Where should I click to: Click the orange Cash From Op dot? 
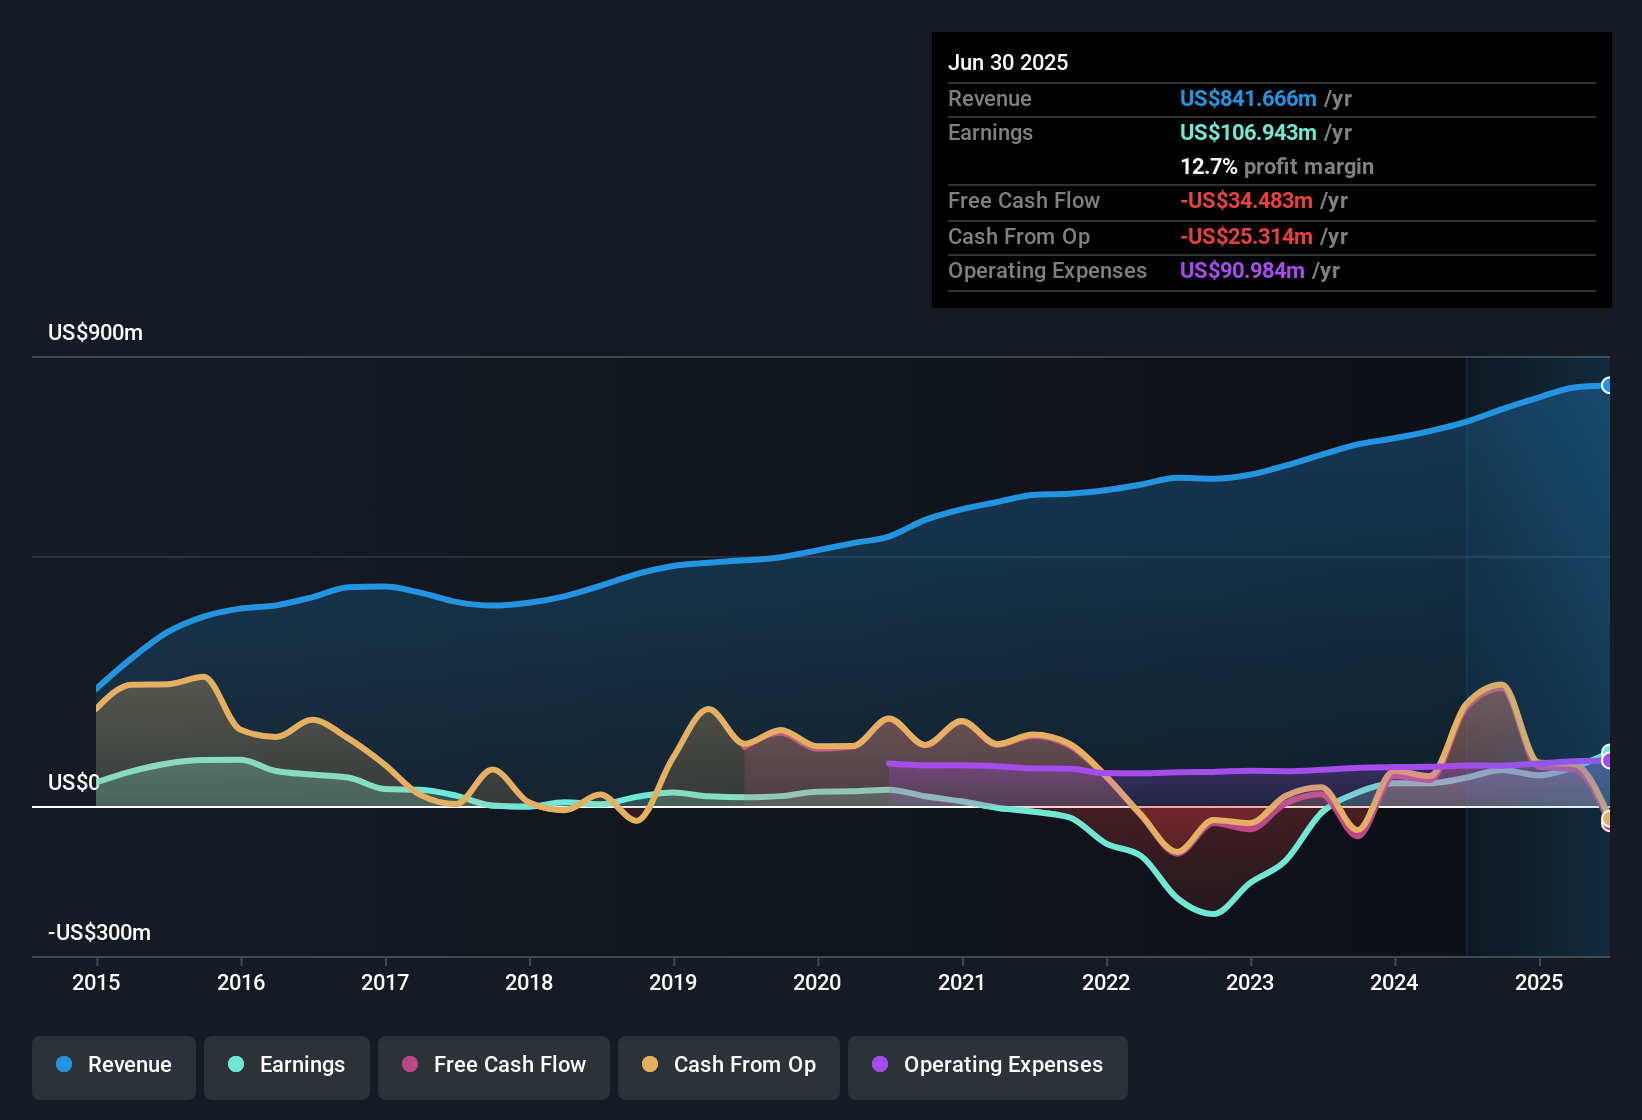[650, 1064]
